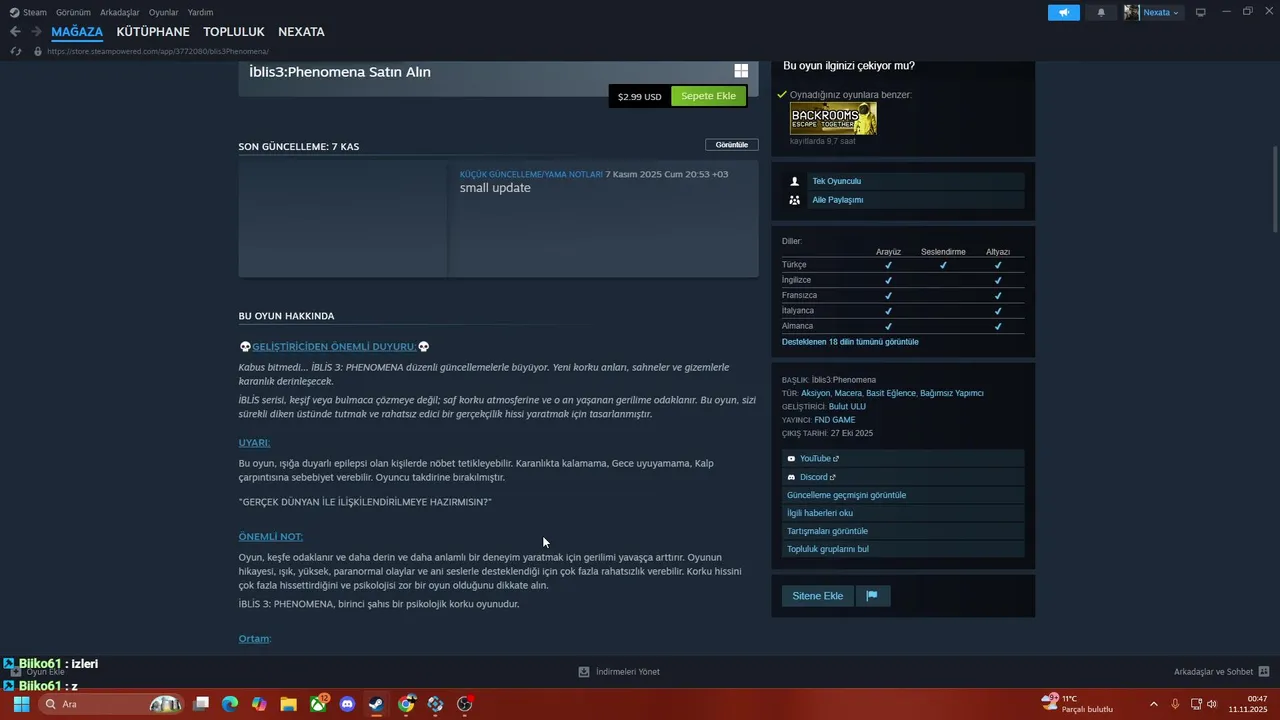Click the Sitene Ekle button
The height and width of the screenshot is (720, 1280).
(818, 596)
